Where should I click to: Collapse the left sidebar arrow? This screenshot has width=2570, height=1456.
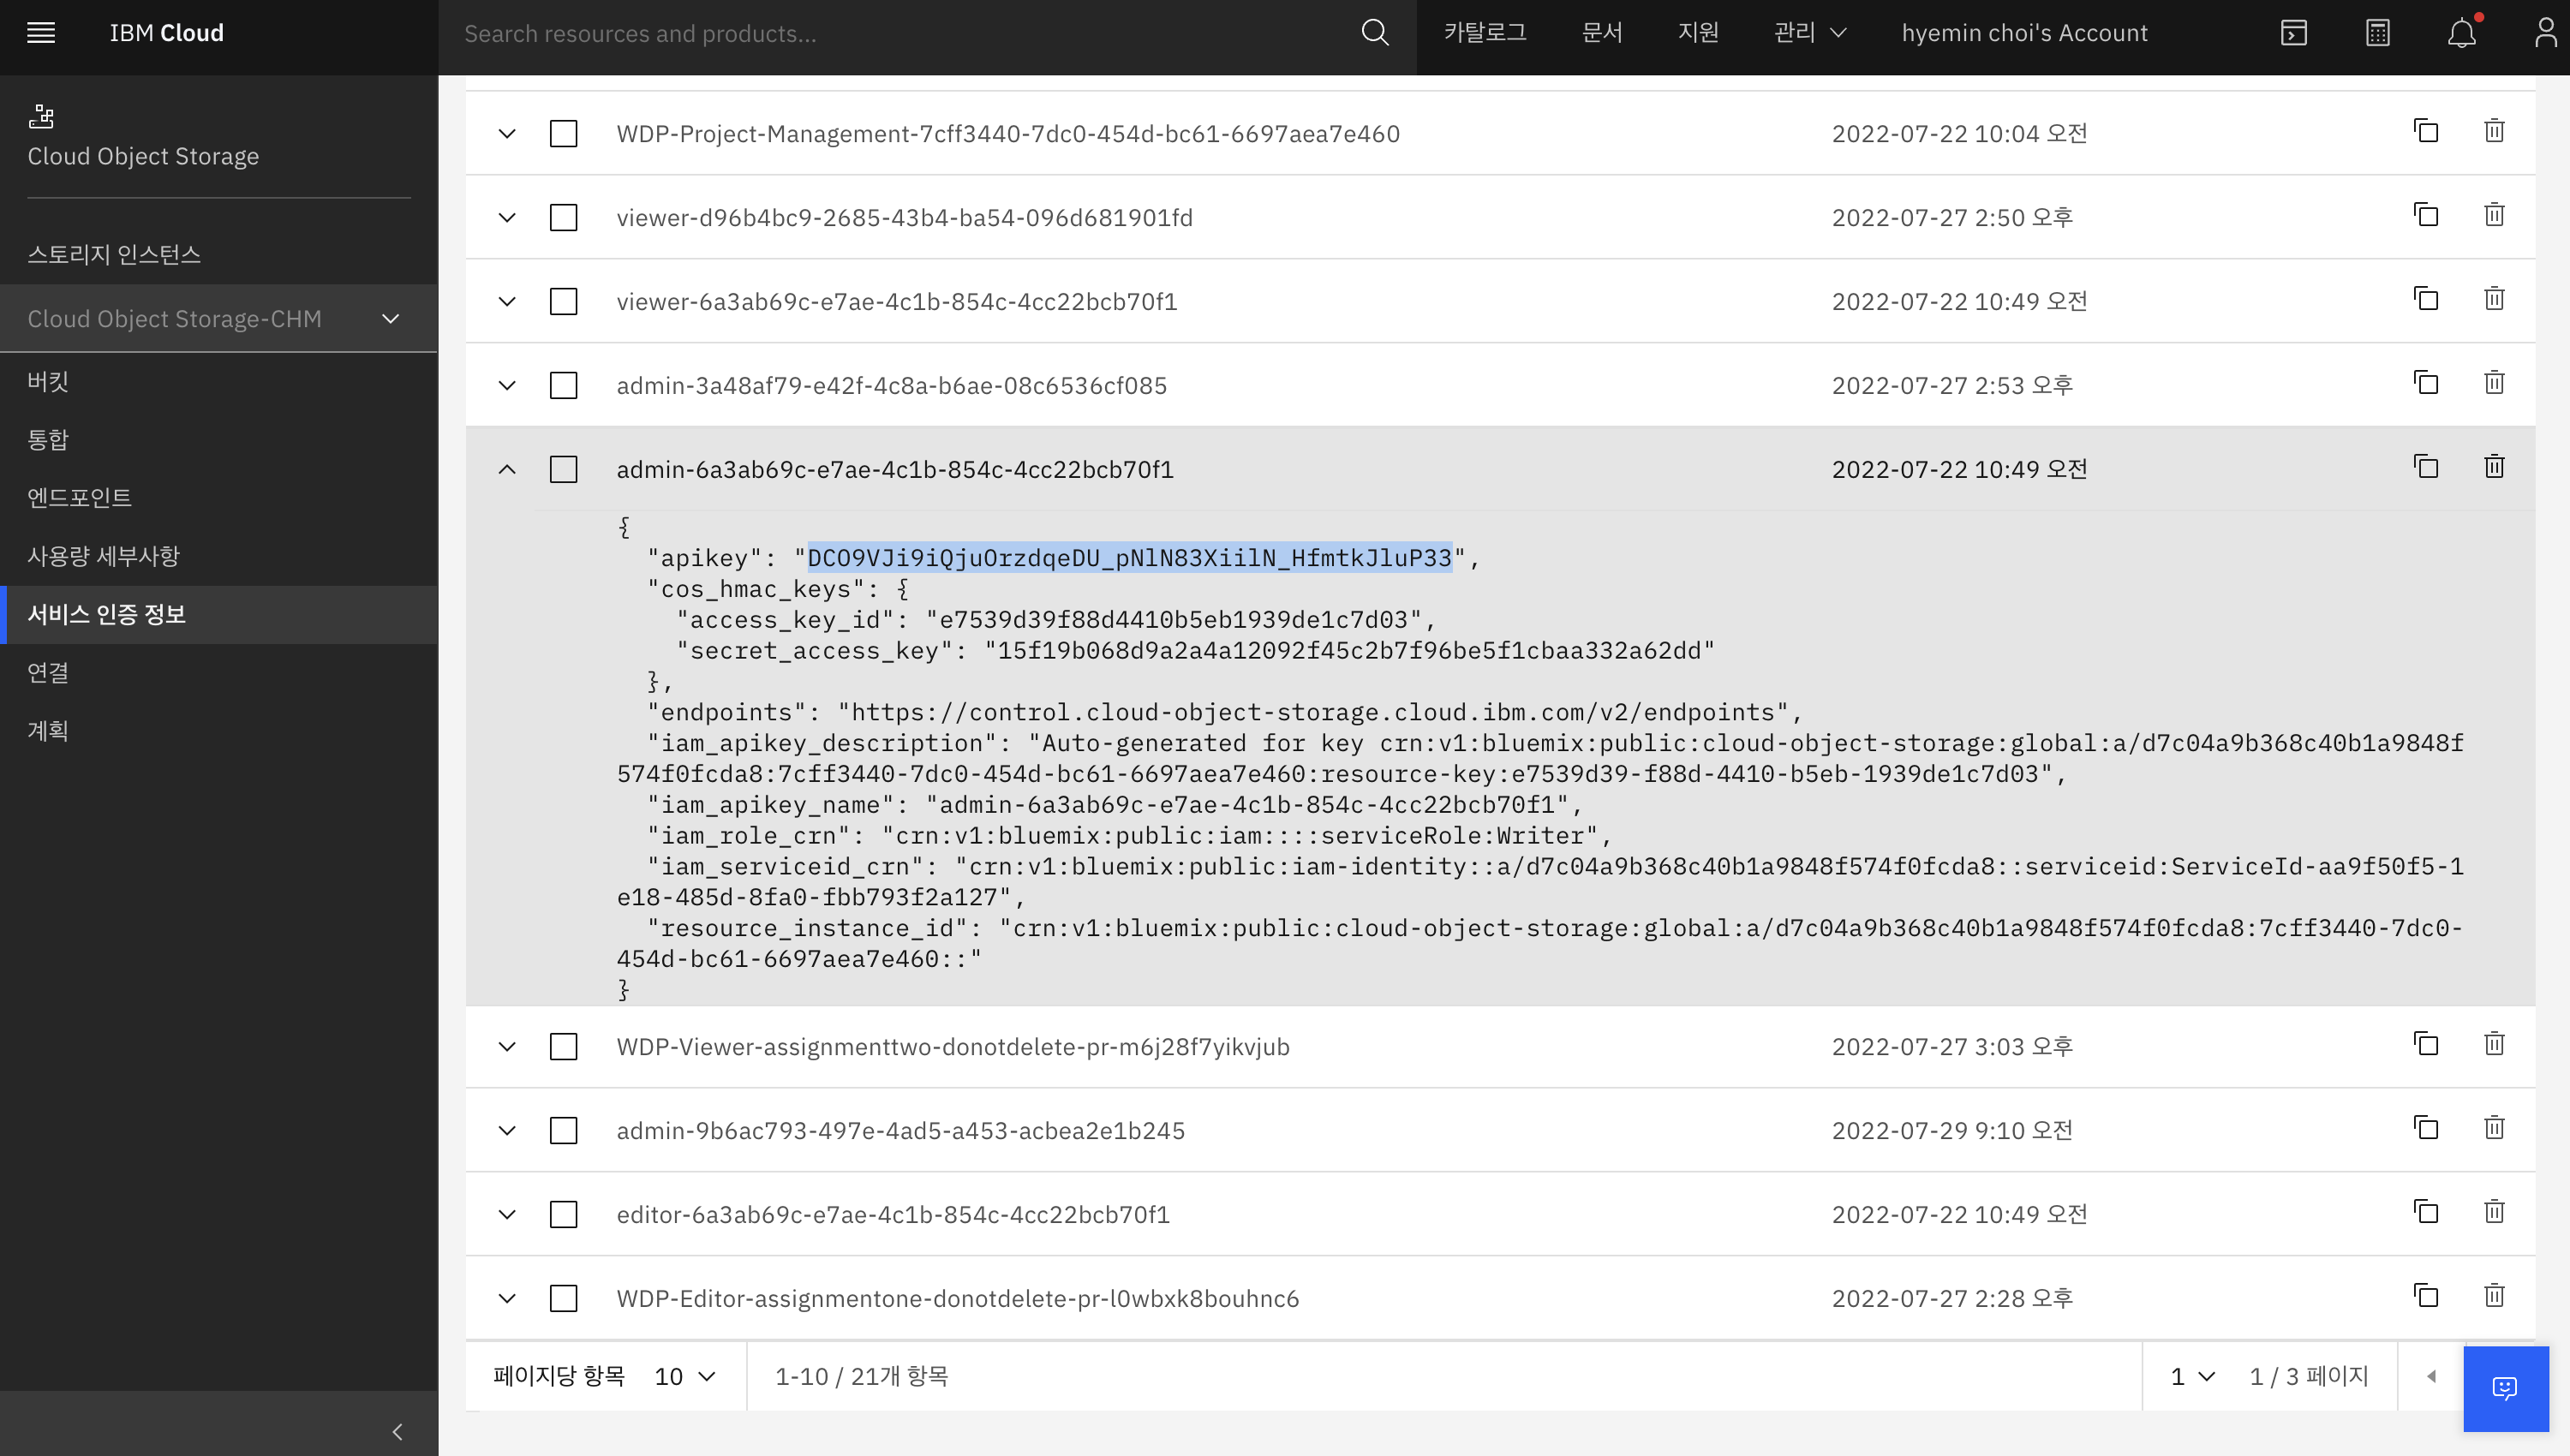point(397,1432)
